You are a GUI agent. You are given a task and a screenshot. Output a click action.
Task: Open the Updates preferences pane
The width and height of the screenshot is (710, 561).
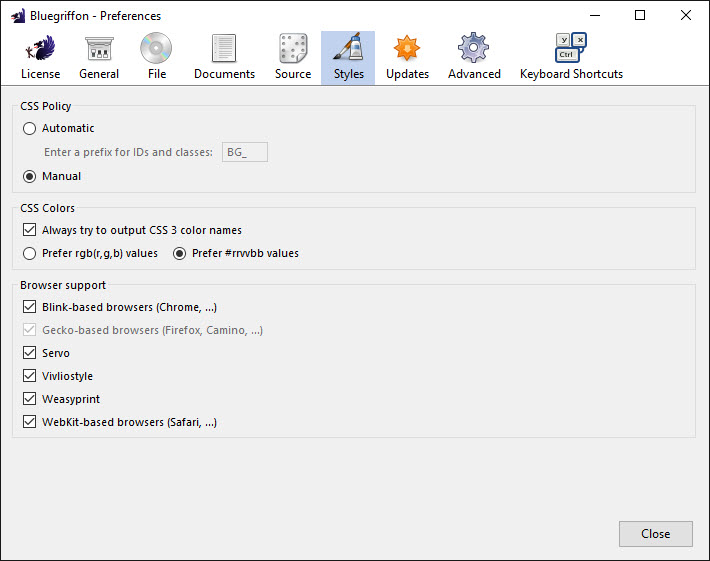click(x=407, y=58)
